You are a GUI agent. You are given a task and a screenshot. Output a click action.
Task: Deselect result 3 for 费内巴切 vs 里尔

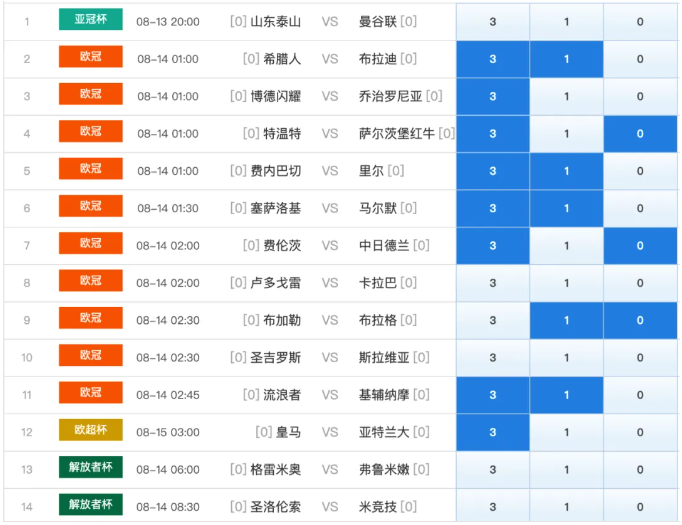493,171
